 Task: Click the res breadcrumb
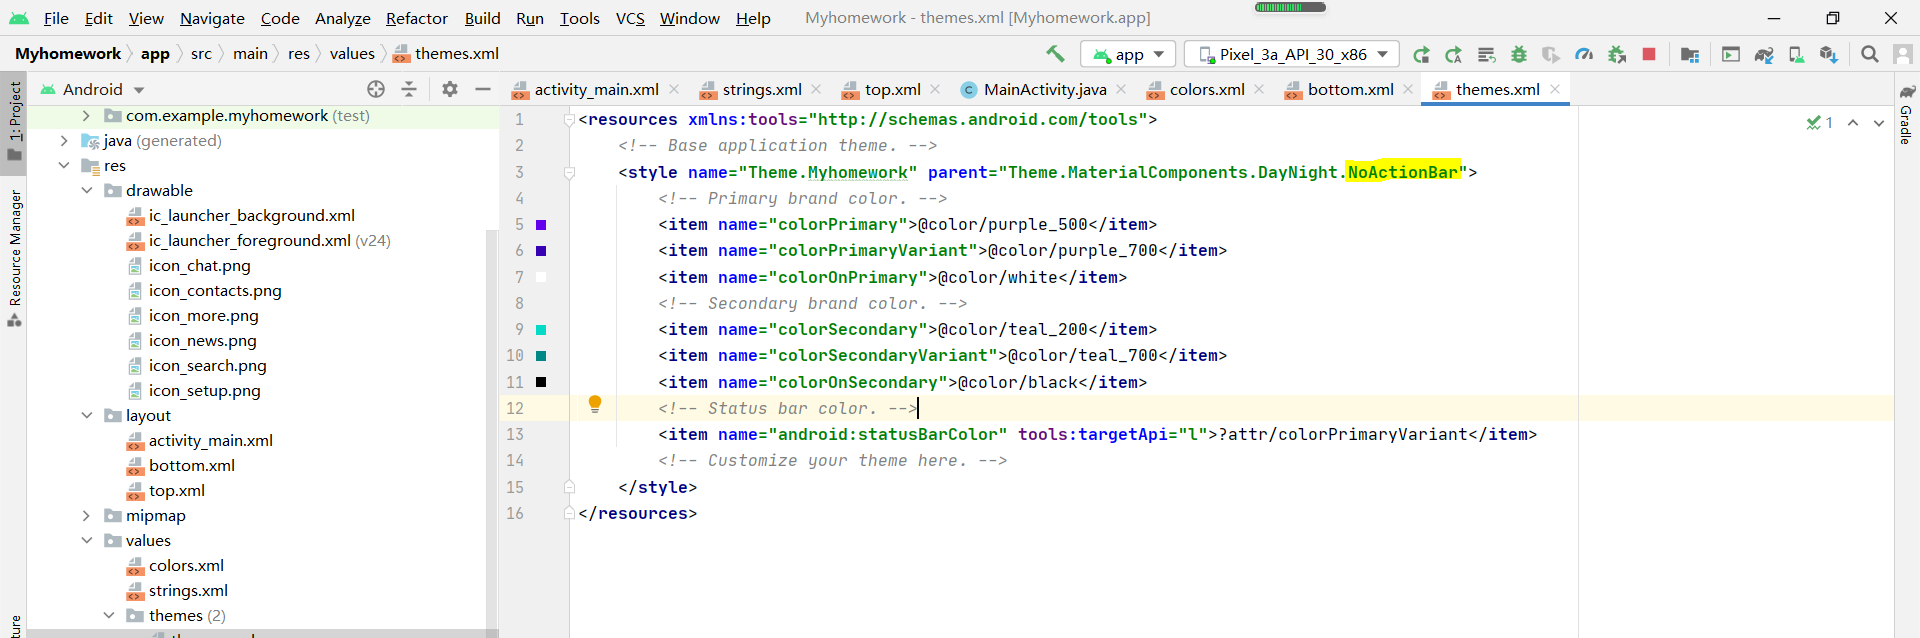click(299, 54)
